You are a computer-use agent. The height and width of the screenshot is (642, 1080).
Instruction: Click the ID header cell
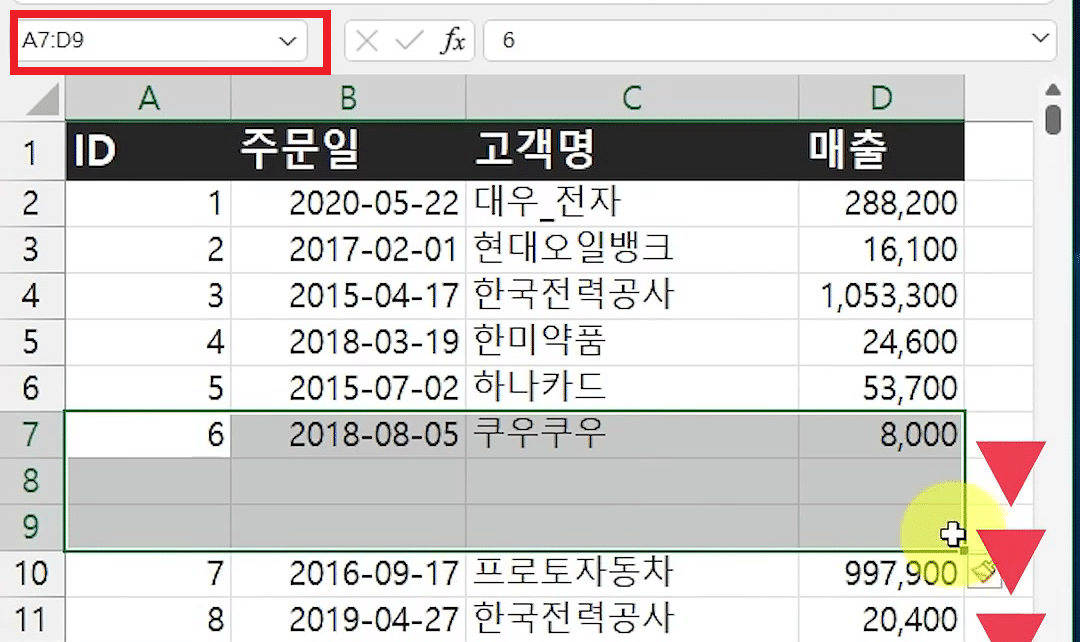point(148,152)
